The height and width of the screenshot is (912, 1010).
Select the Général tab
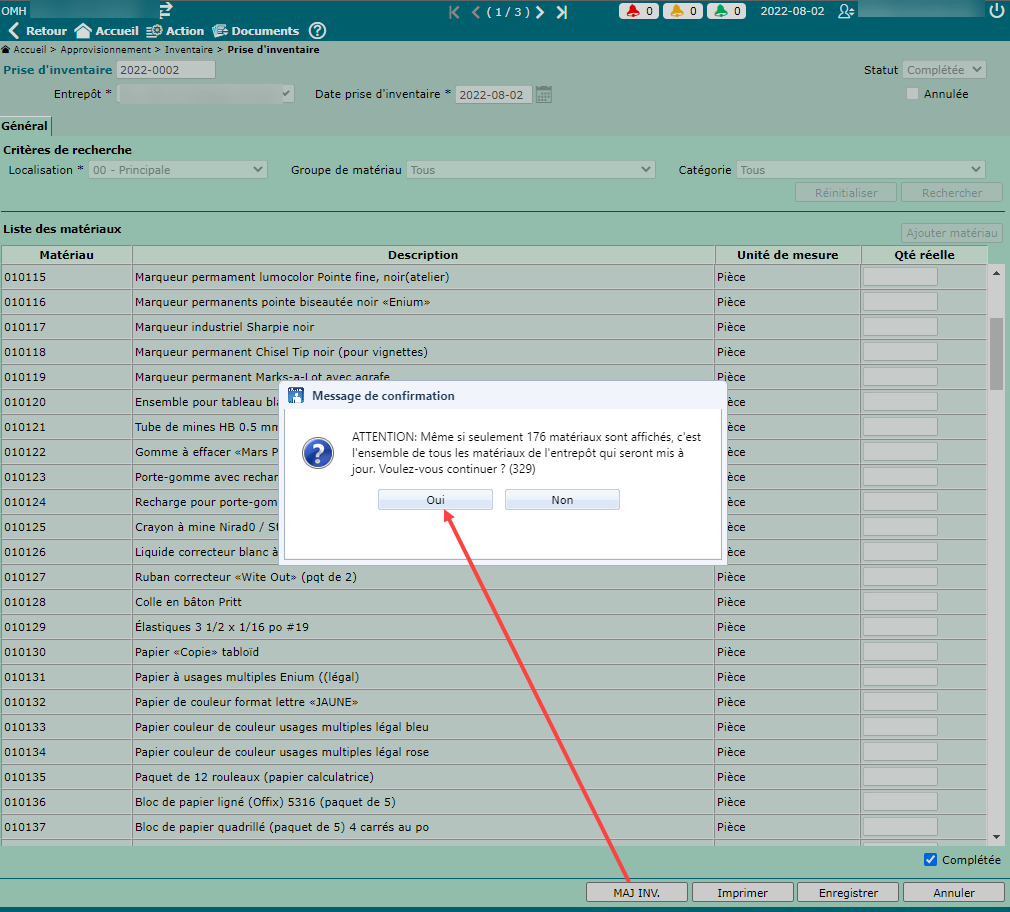tap(25, 126)
